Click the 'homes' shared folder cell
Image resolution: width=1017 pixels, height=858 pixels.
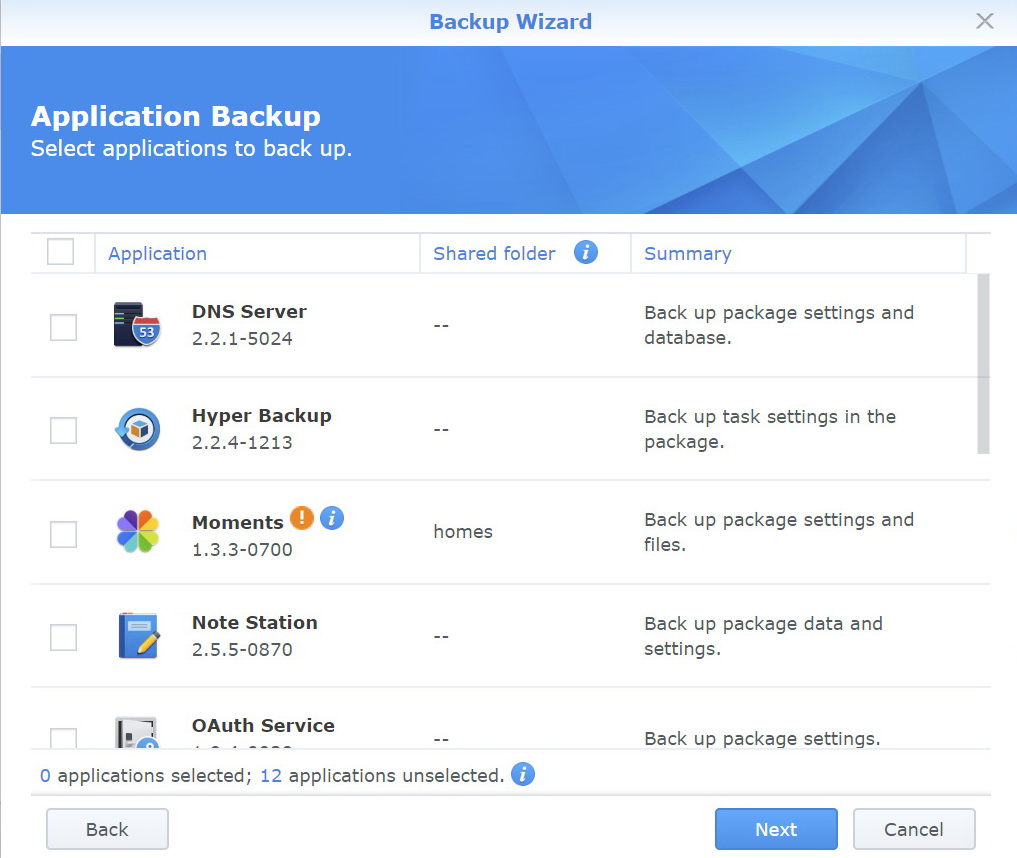tap(463, 532)
